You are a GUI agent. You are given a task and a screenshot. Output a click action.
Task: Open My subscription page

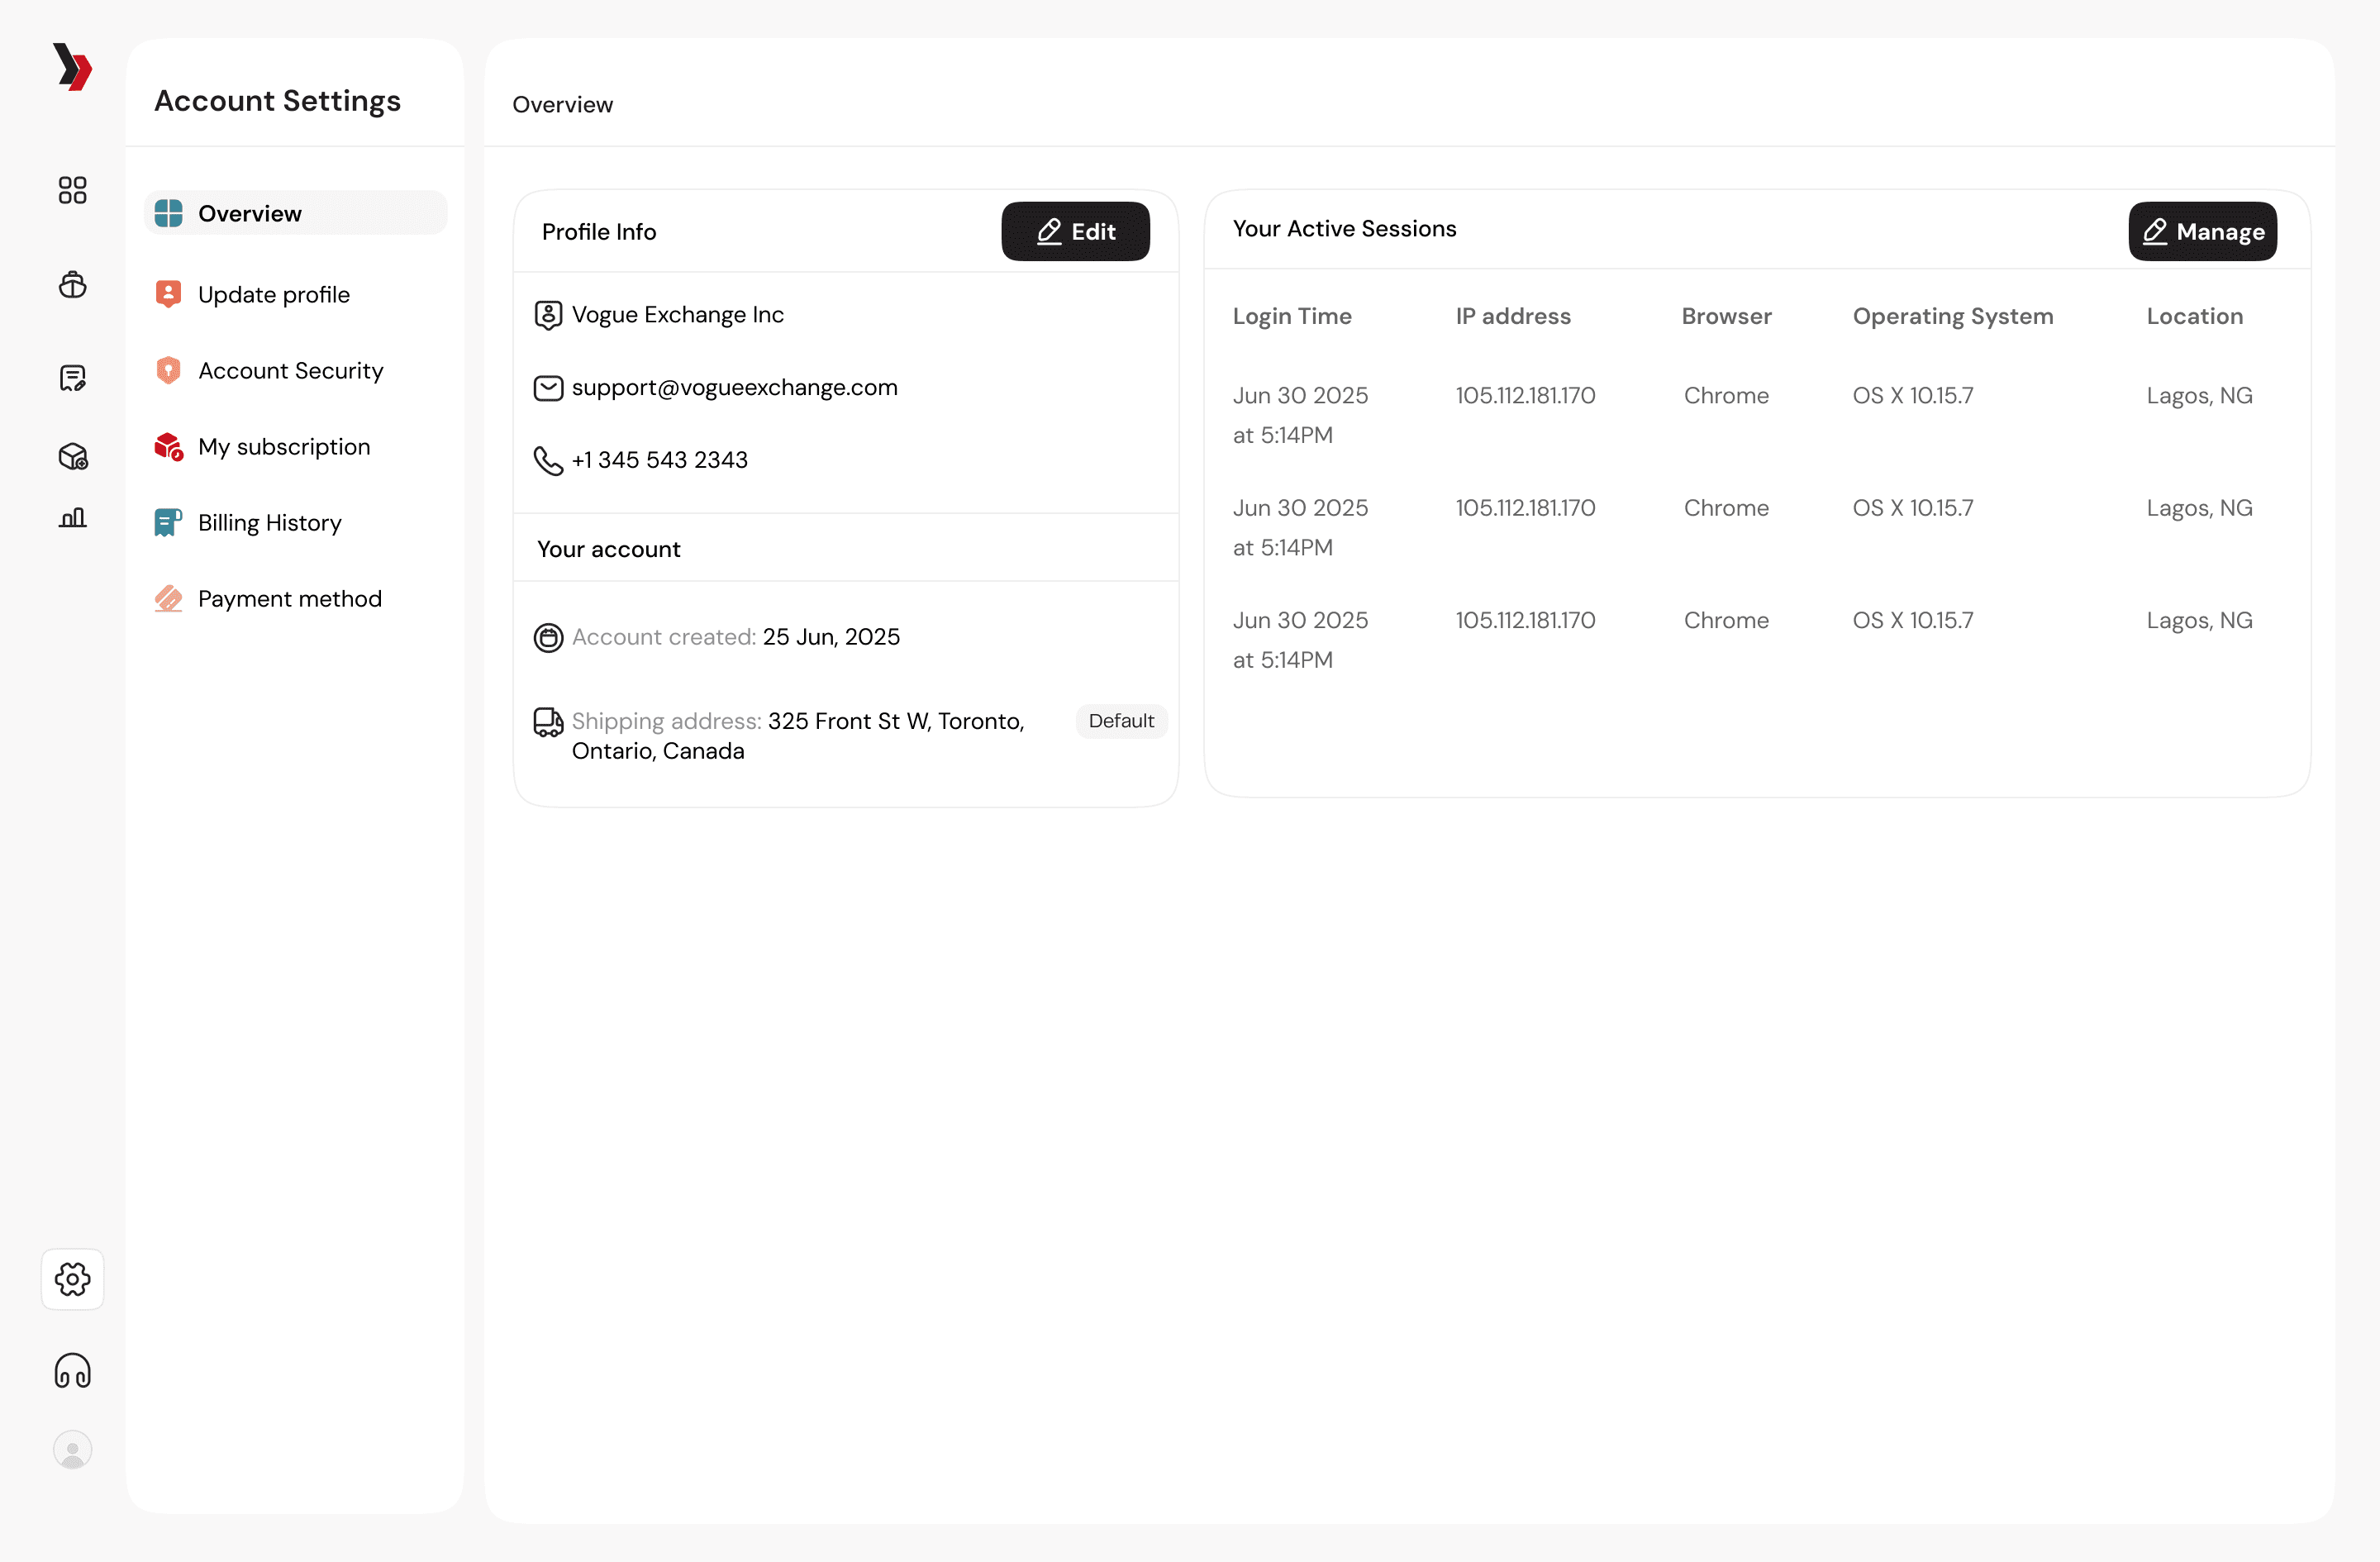(x=284, y=446)
